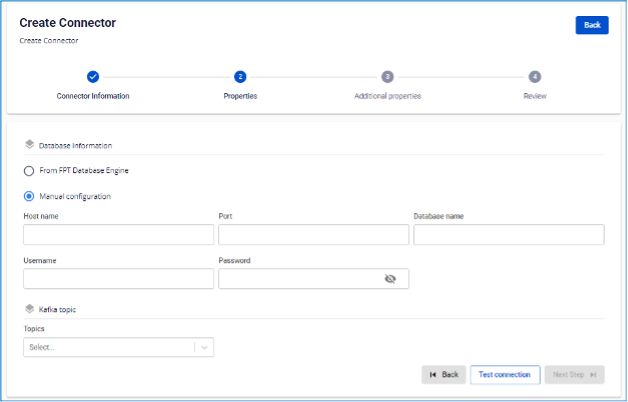Viewport: 628px width, 402px height.
Task: Open the Additional properties step label
Action: 387,96
